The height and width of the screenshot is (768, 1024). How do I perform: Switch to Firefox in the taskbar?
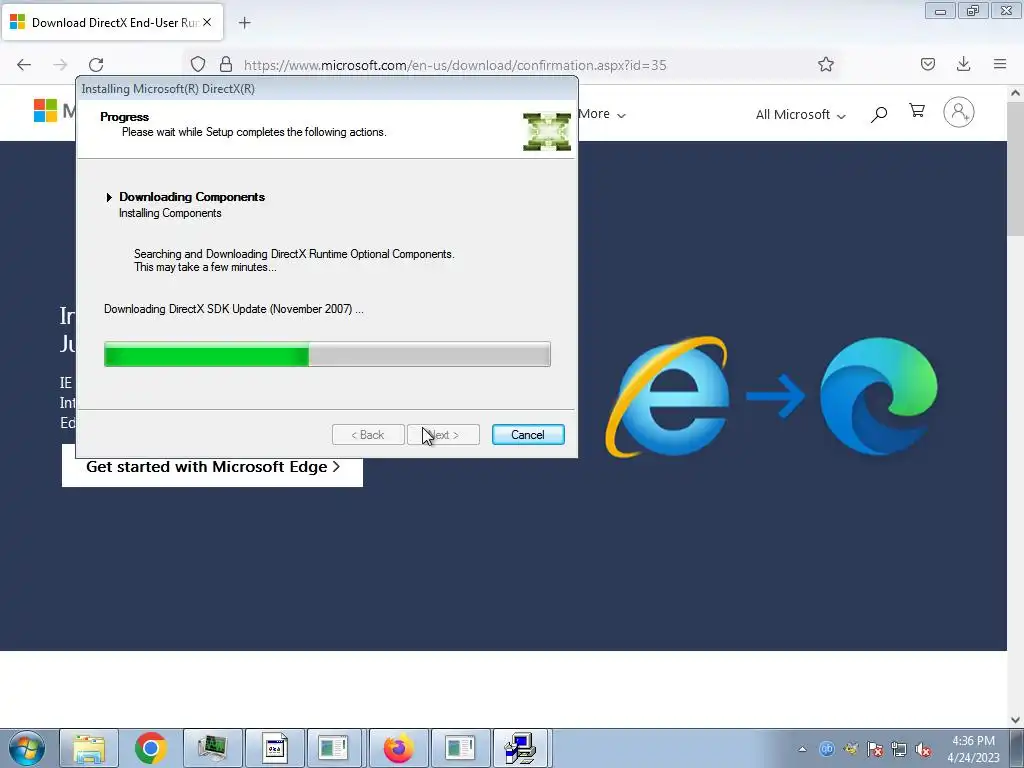tap(398, 748)
